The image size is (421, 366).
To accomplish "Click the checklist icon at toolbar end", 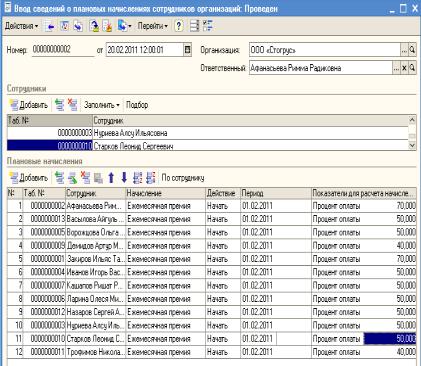I will click(x=208, y=26).
